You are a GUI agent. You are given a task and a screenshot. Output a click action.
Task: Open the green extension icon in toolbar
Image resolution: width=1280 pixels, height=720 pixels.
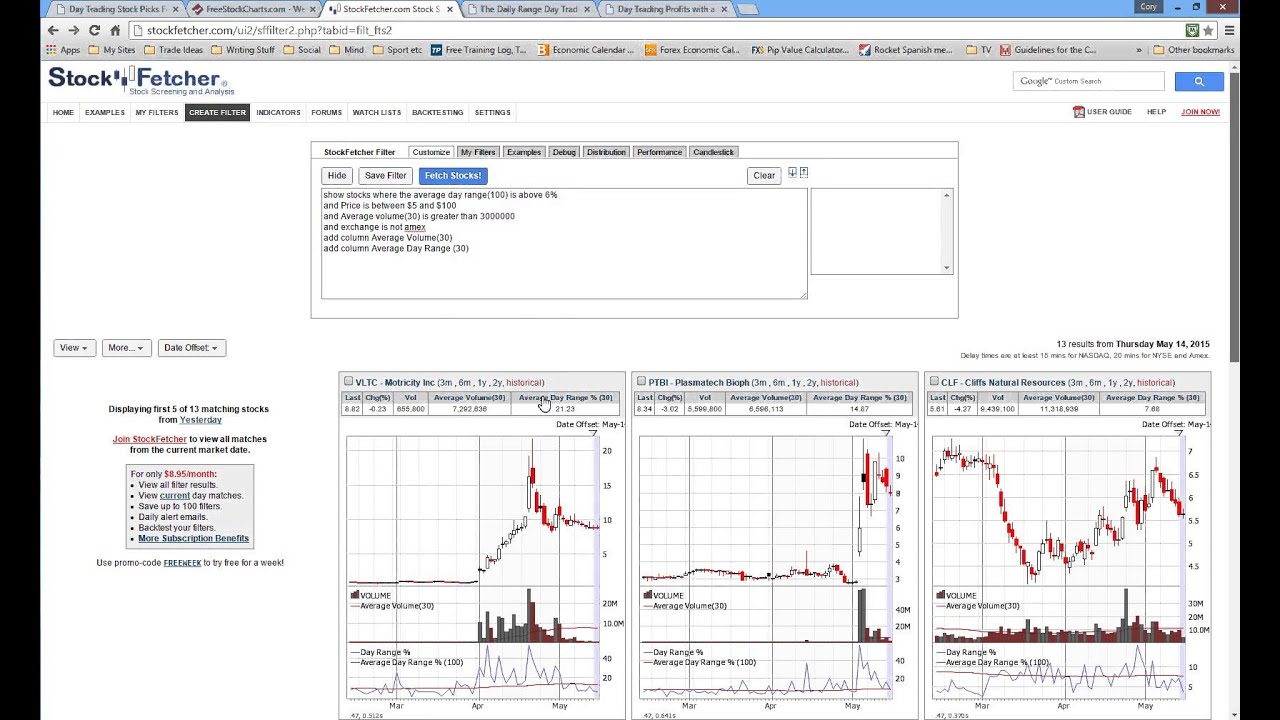(x=1192, y=30)
